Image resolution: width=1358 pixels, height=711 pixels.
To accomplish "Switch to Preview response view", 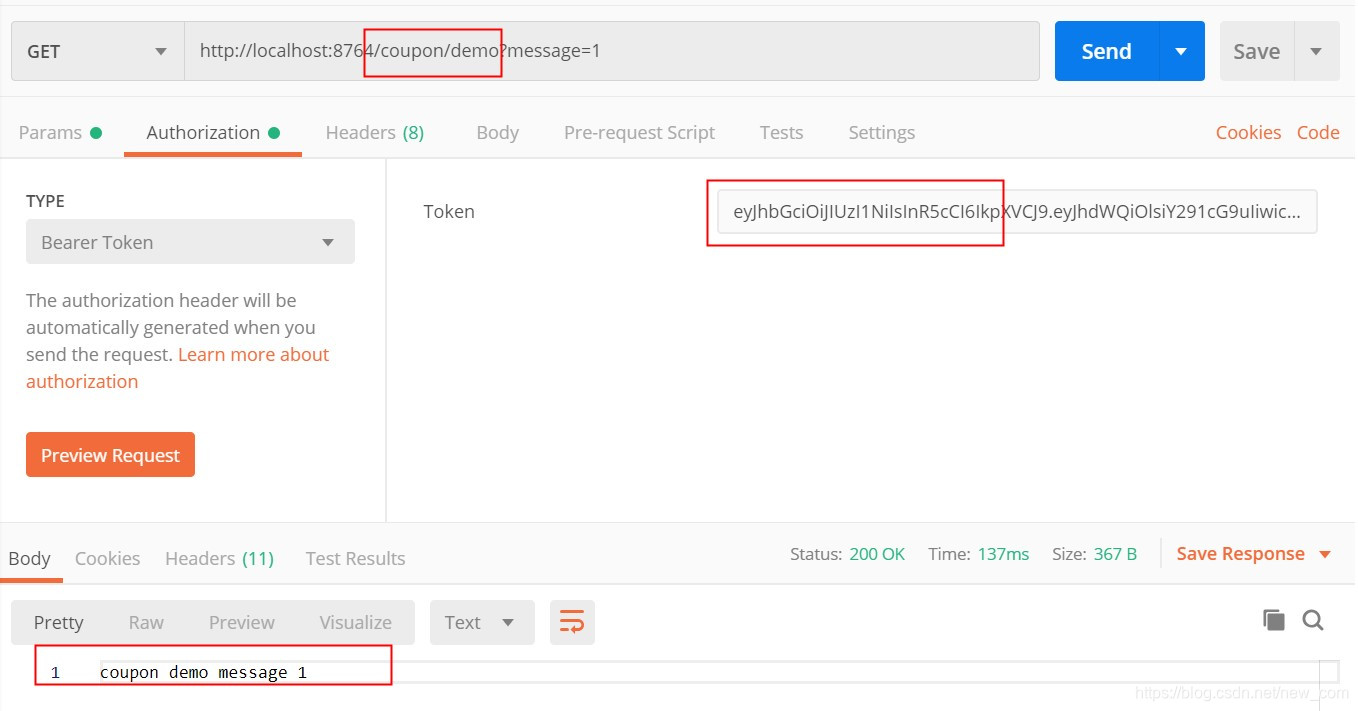I will pyautogui.click(x=241, y=622).
